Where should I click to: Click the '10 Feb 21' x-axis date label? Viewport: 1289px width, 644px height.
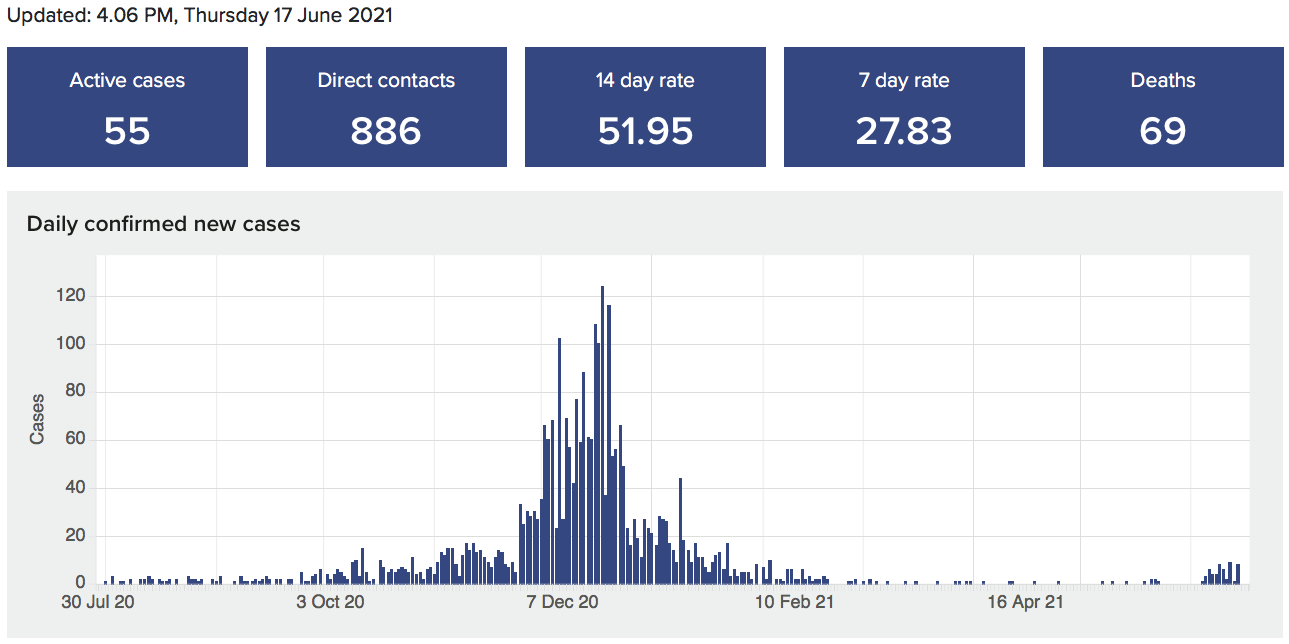[x=795, y=603]
